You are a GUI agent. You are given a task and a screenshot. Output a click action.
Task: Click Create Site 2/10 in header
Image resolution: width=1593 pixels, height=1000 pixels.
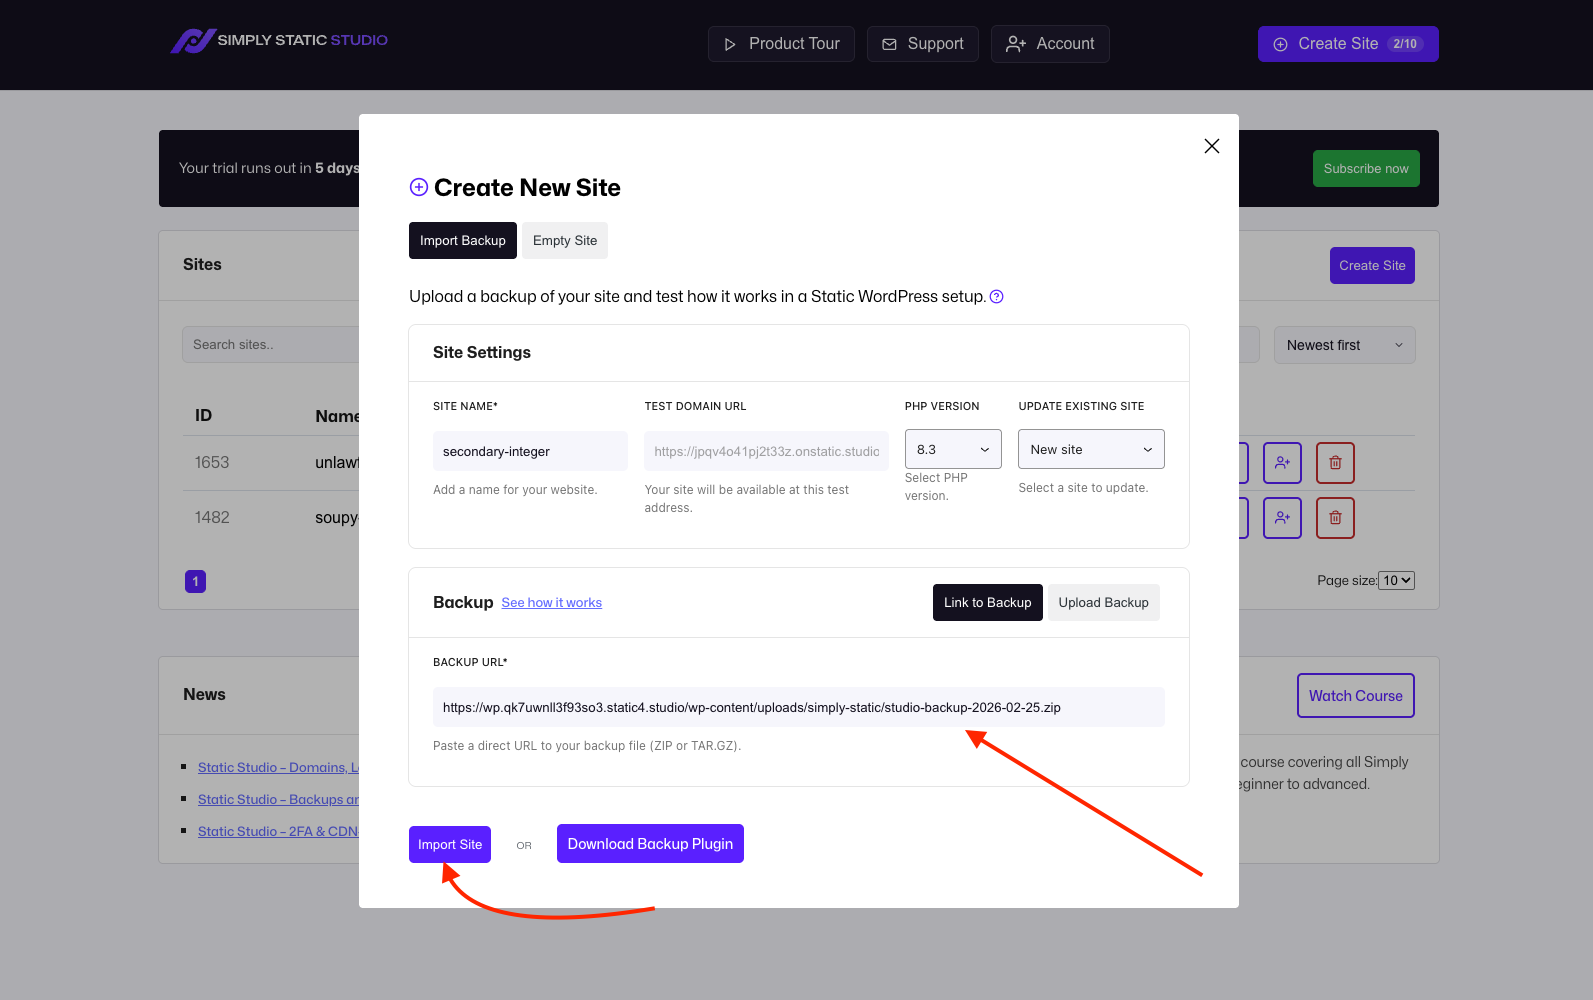[1348, 44]
